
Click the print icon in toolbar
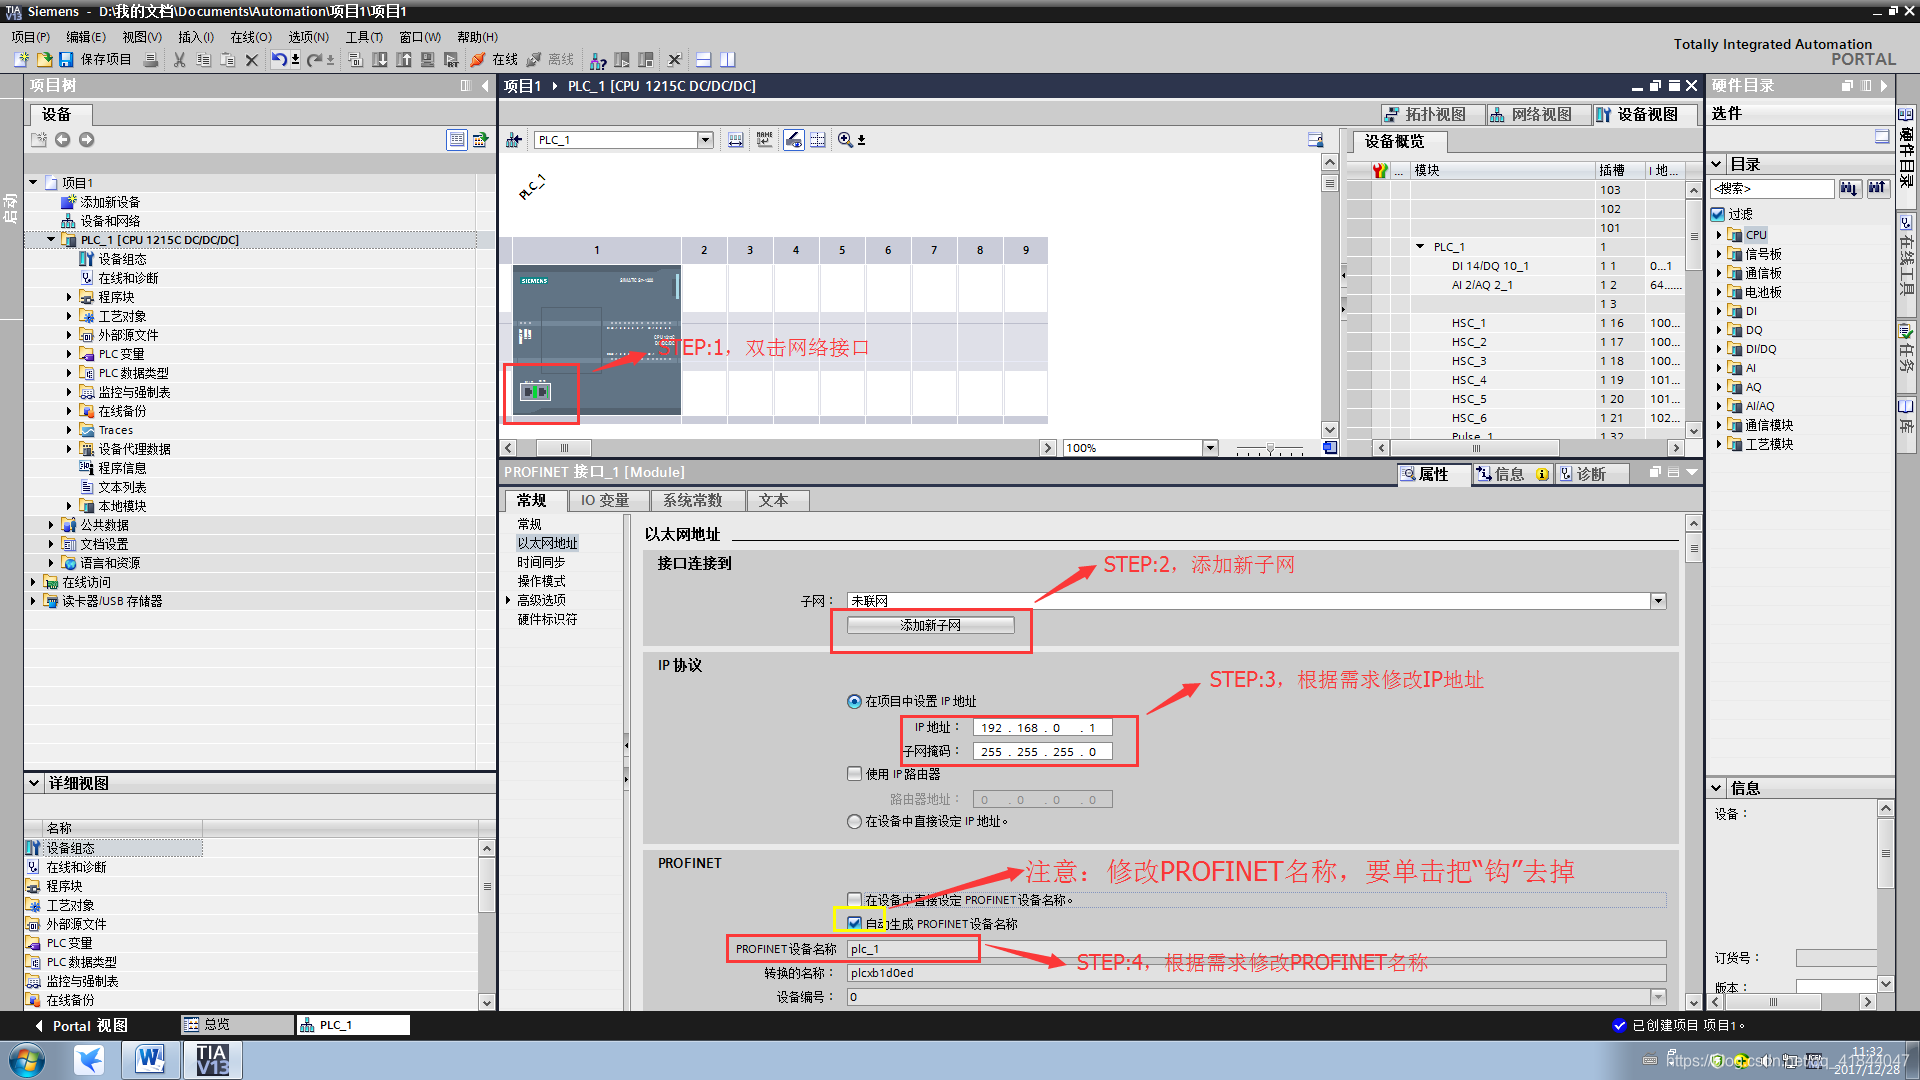click(x=150, y=60)
